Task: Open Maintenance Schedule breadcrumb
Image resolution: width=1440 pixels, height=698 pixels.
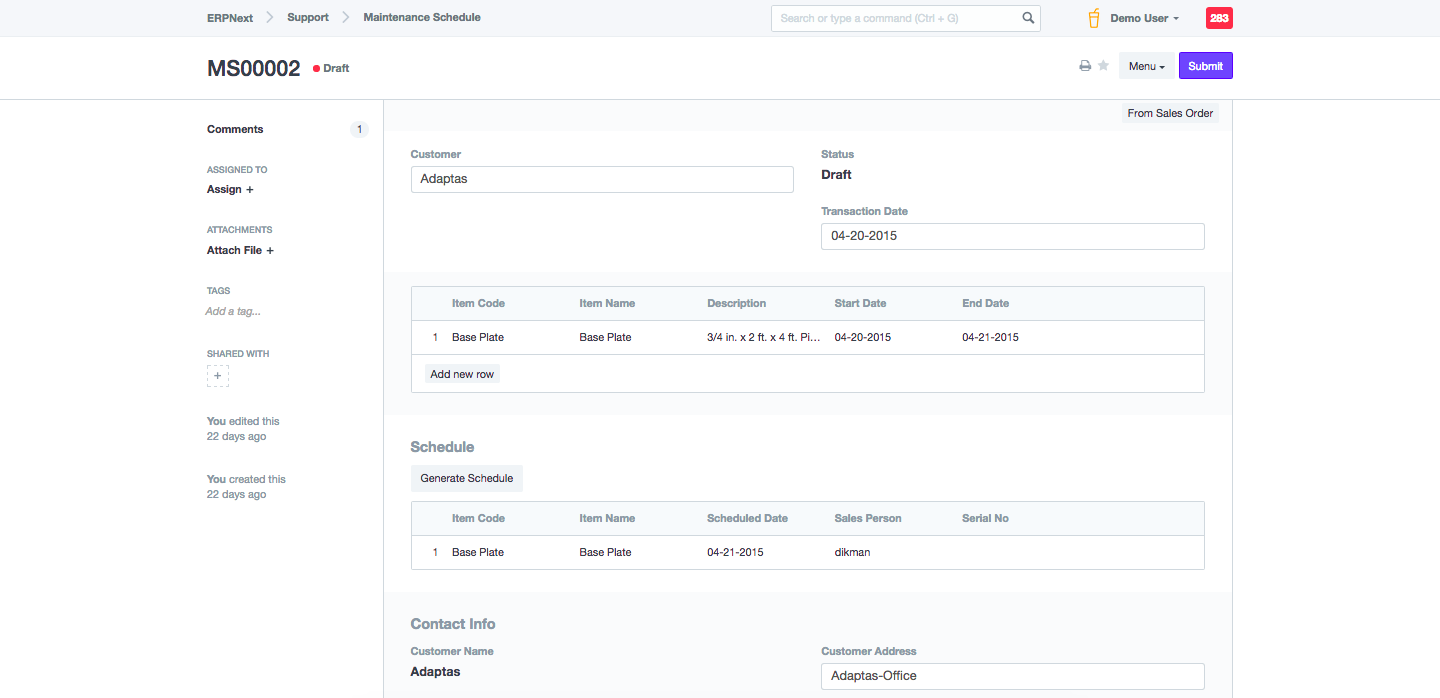Action: [x=422, y=18]
